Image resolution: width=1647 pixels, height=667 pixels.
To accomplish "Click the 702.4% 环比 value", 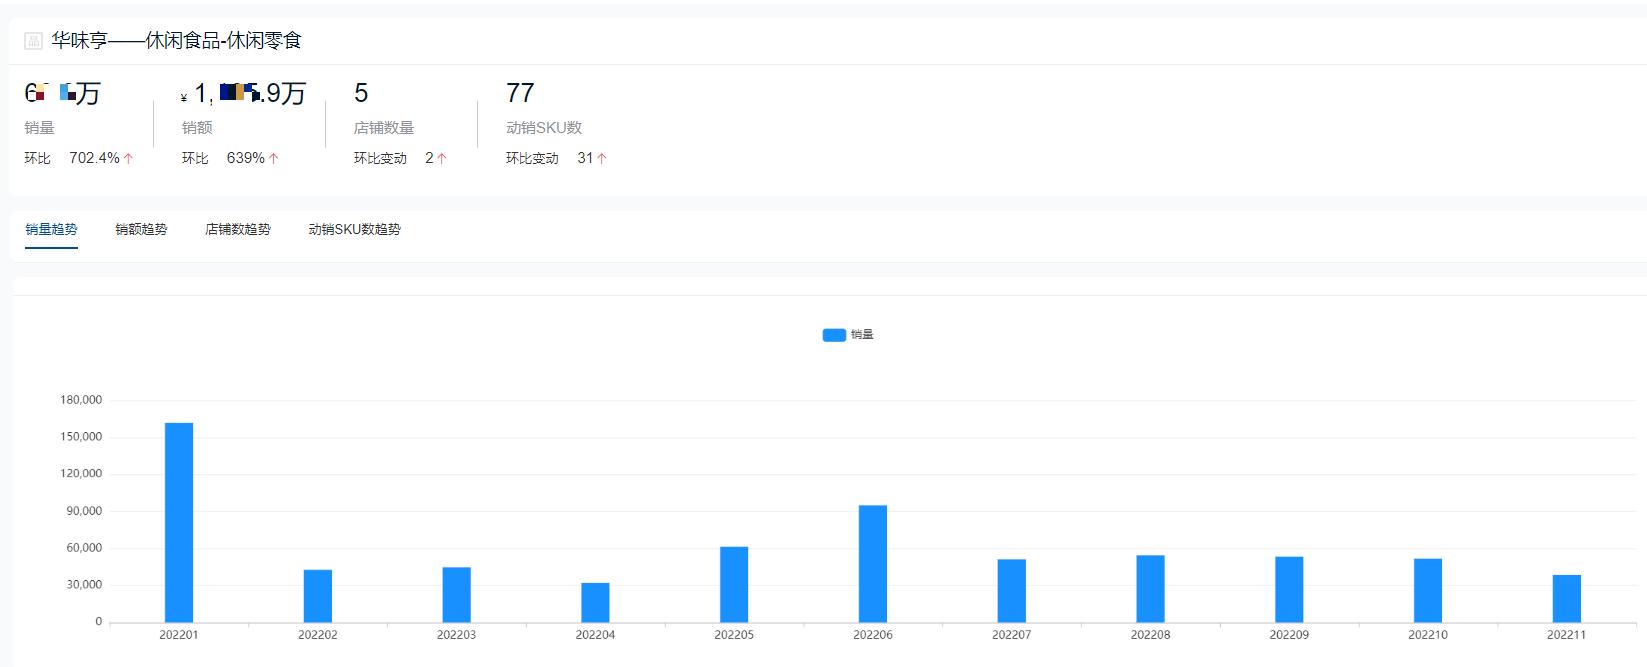I will pyautogui.click(x=94, y=158).
